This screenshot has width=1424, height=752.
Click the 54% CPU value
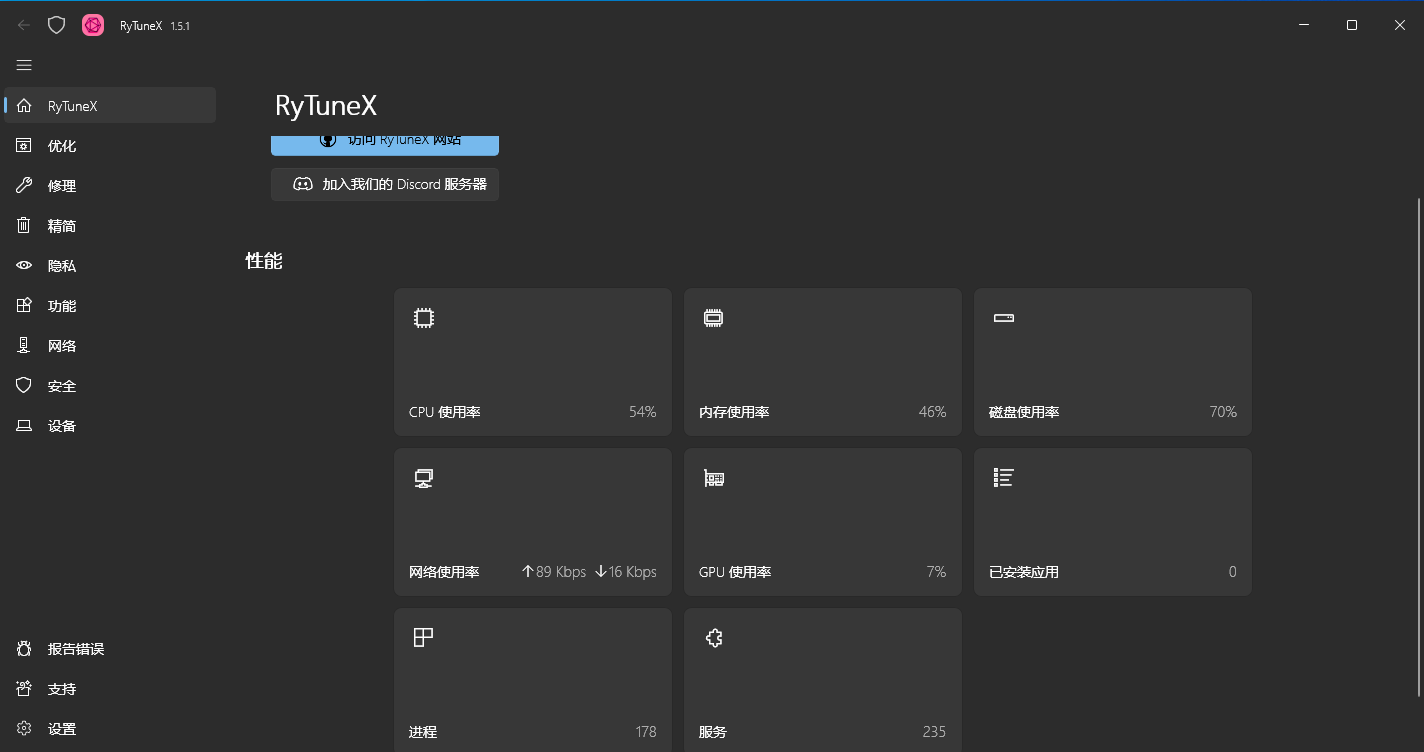click(643, 412)
